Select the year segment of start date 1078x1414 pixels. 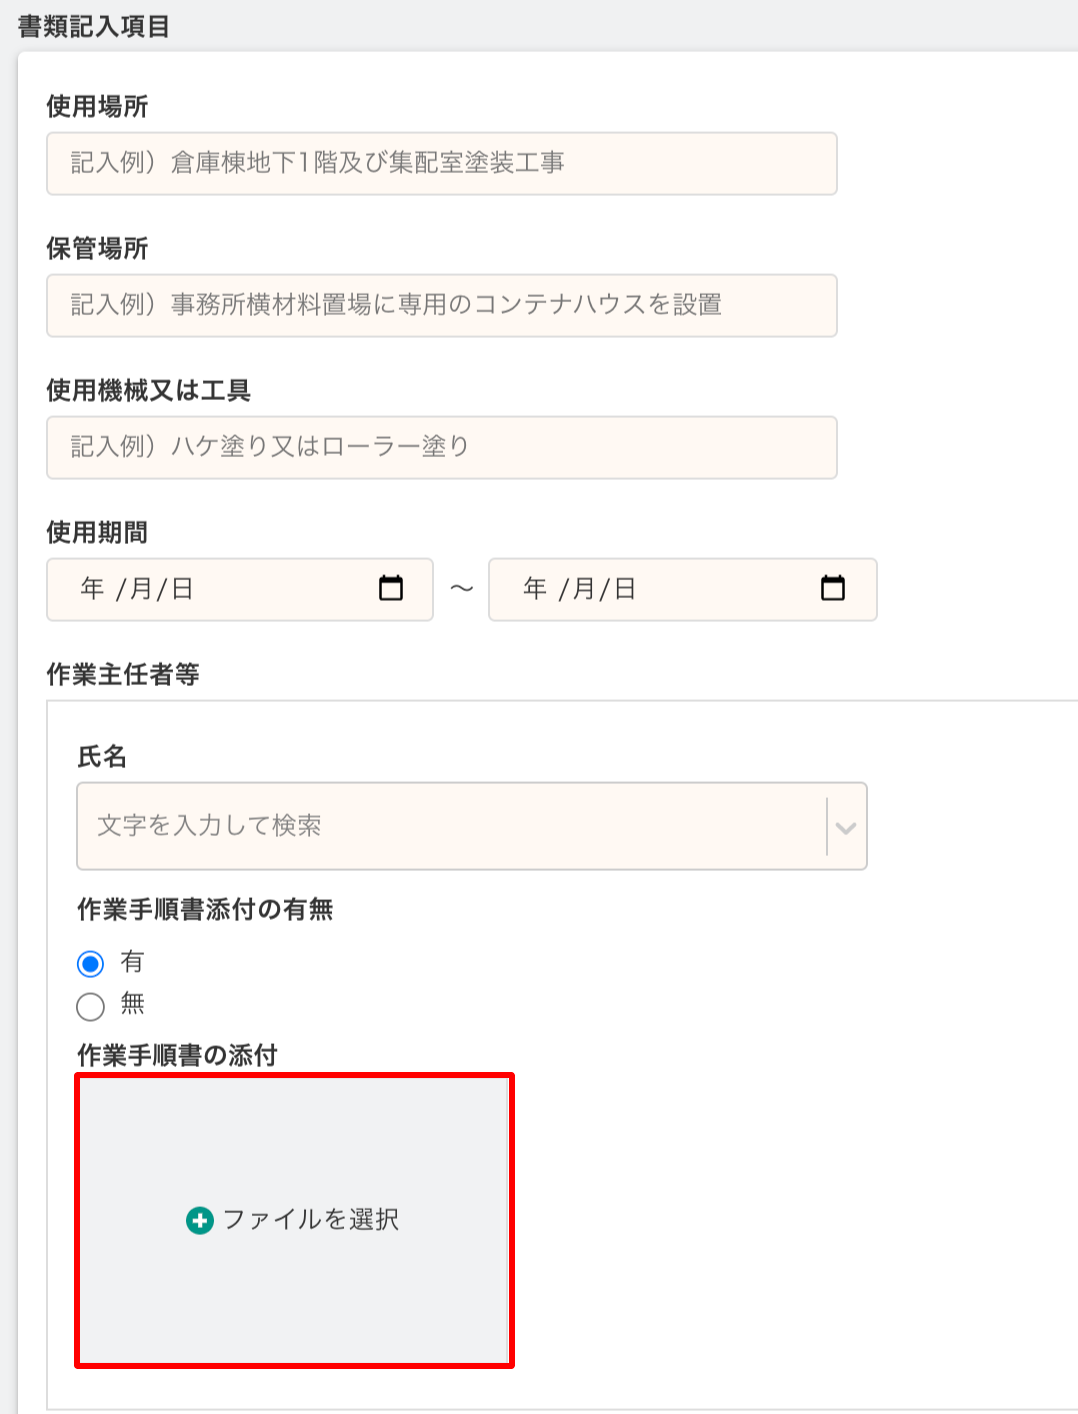(92, 589)
